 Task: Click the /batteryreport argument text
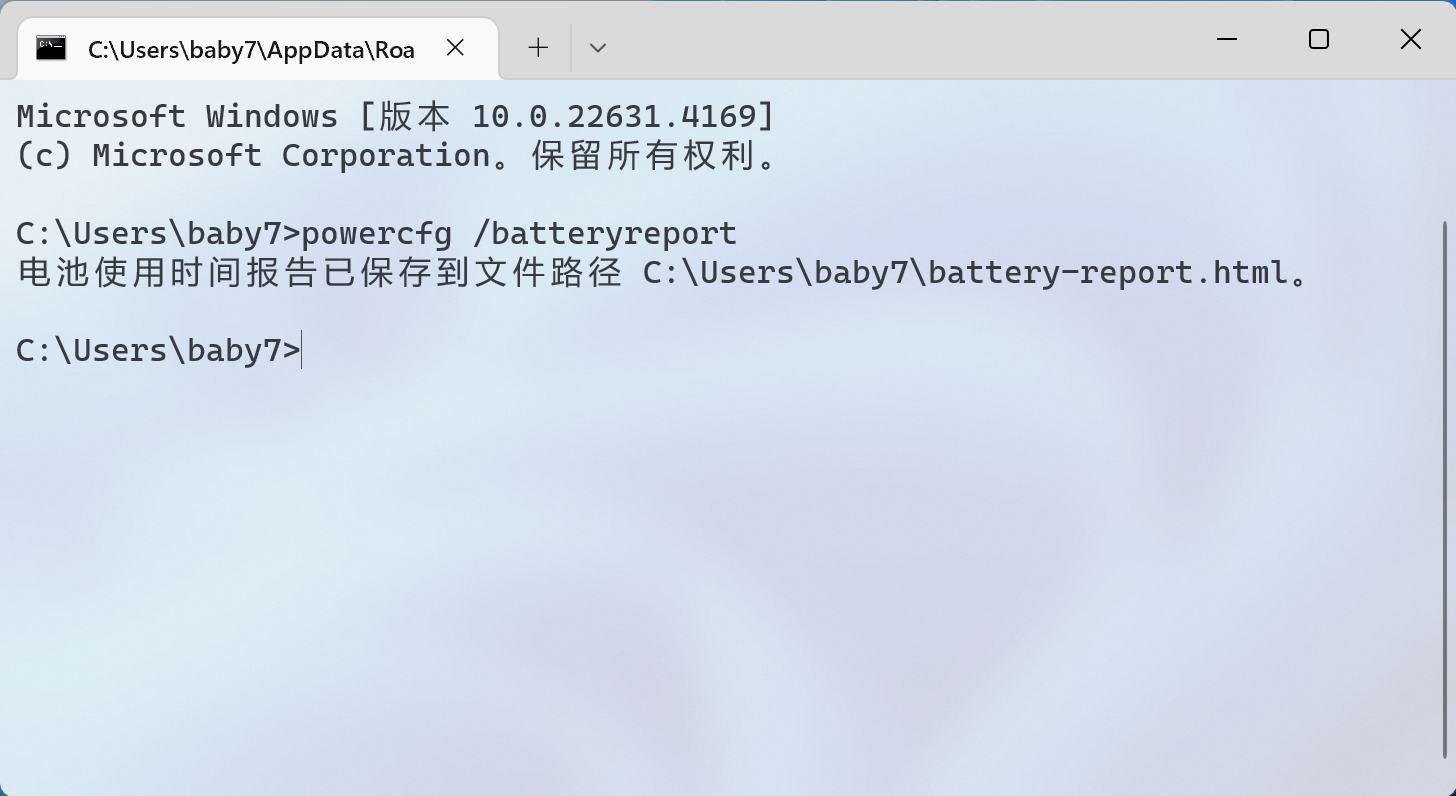click(604, 233)
